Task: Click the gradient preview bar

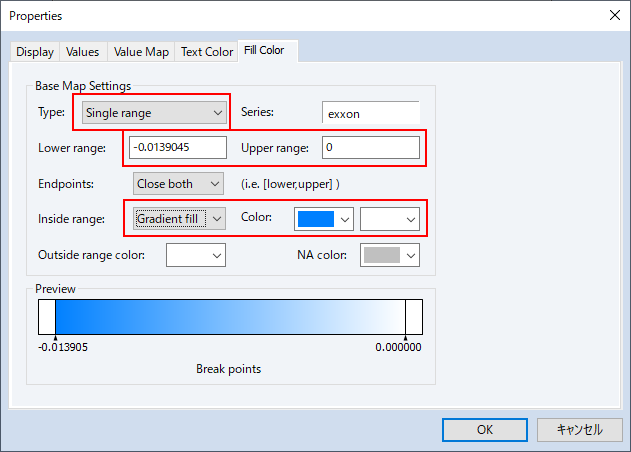Action: point(230,317)
